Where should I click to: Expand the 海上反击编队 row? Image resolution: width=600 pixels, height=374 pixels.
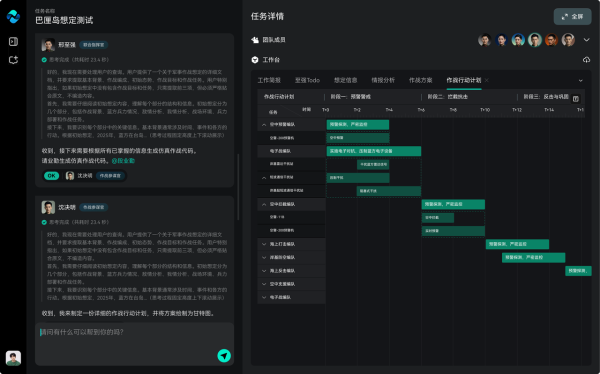coord(264,271)
